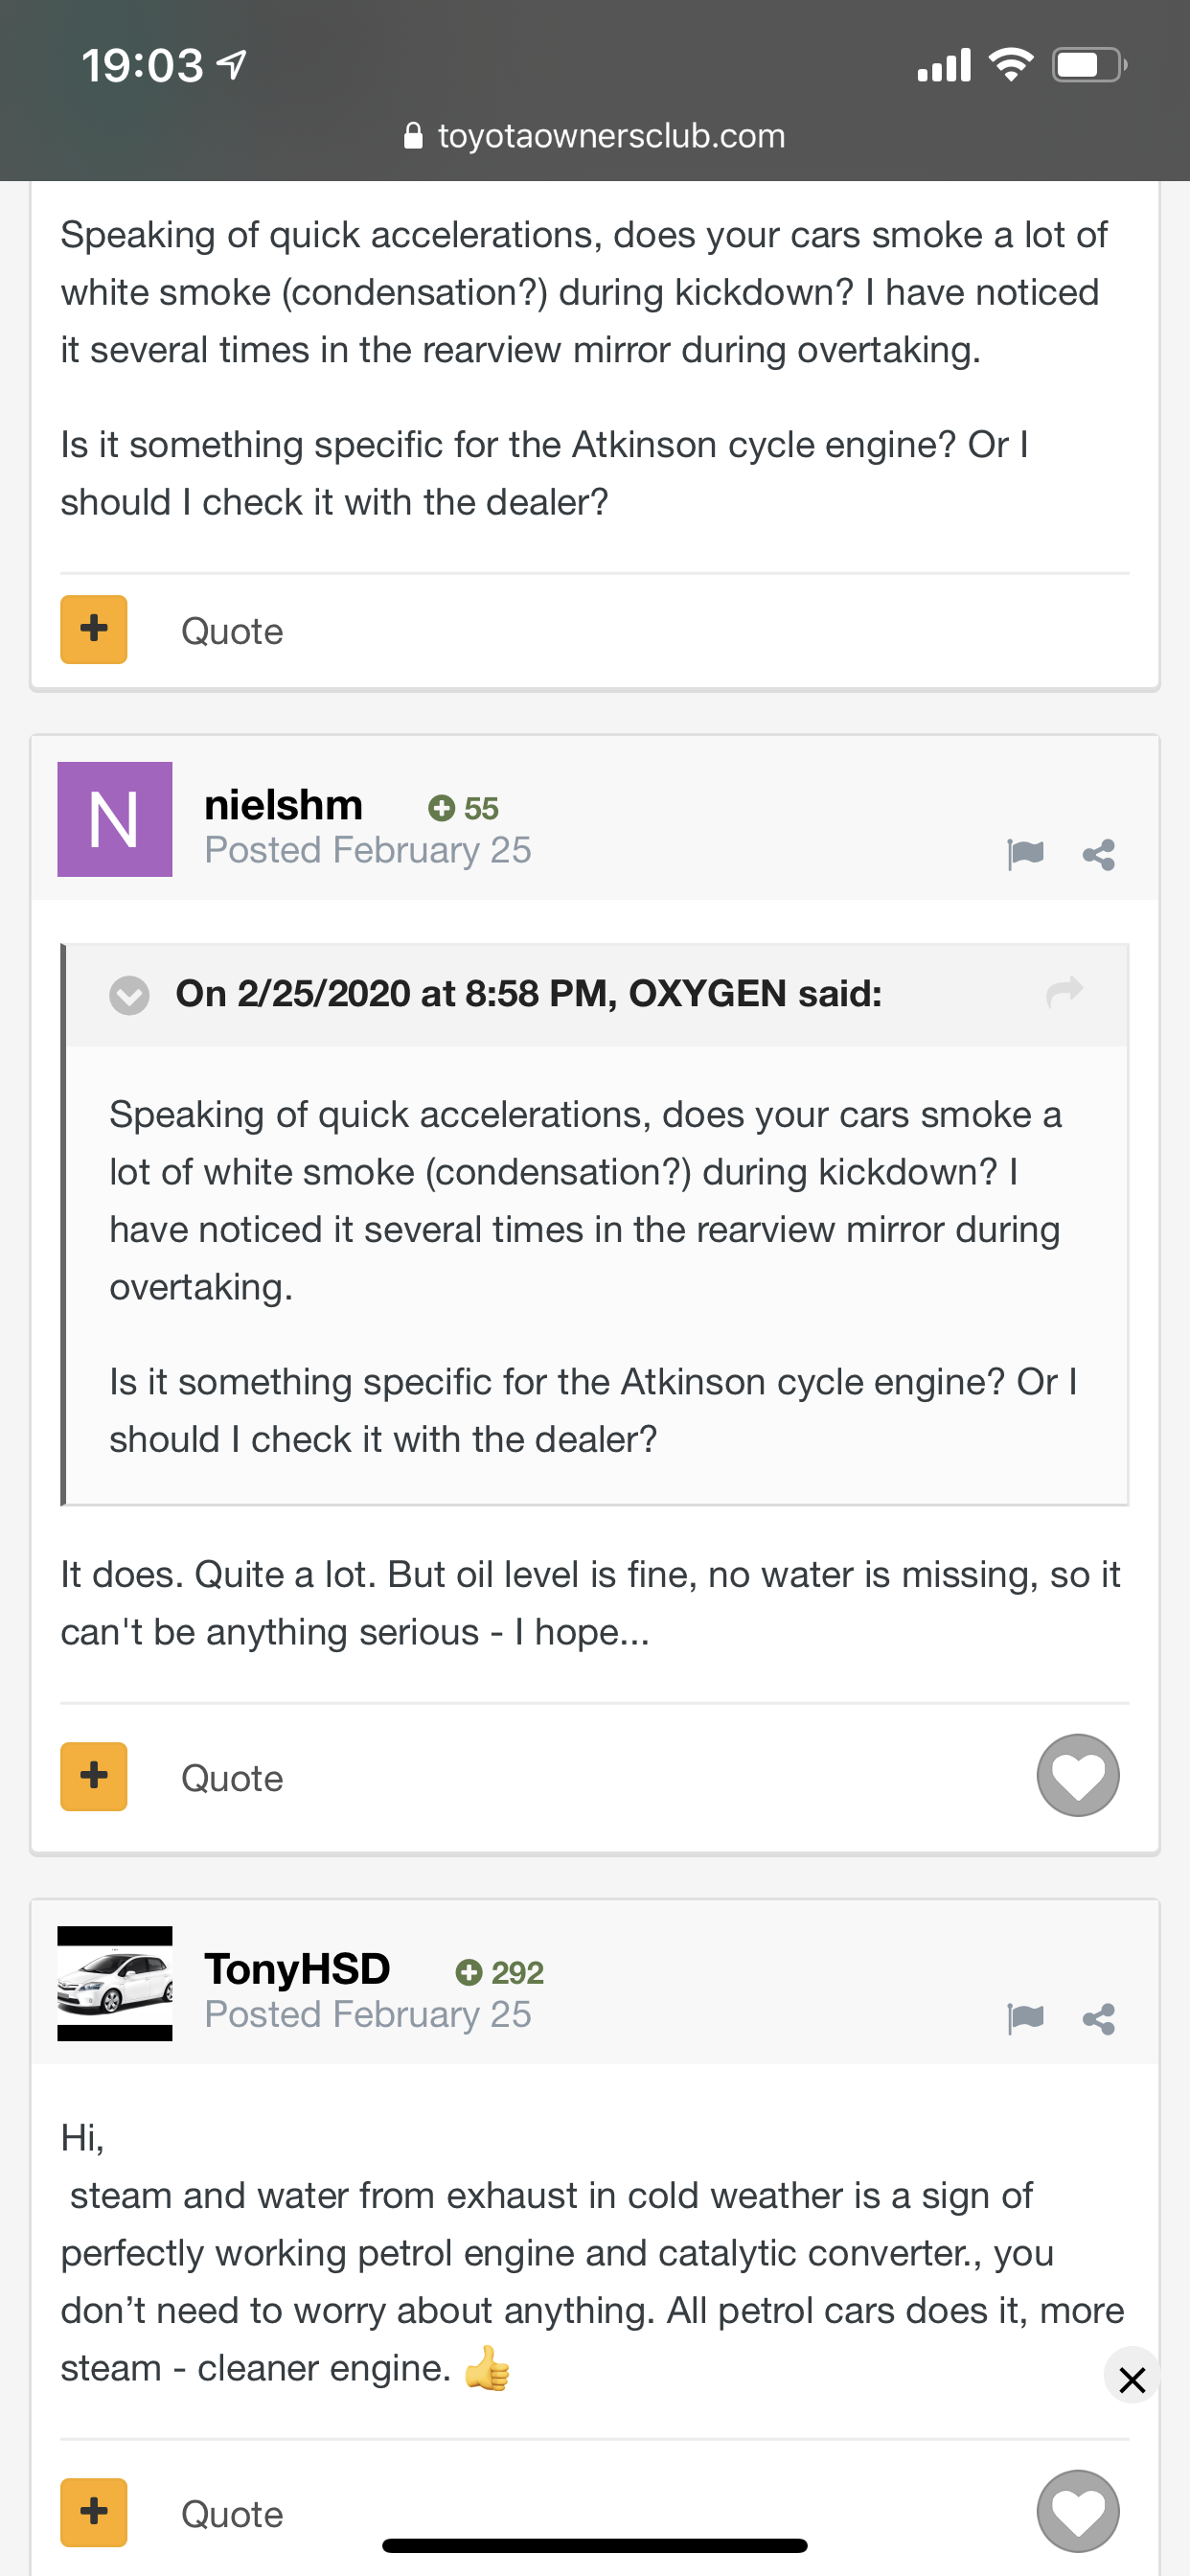Open TonyHSD's profile from username
Screen dimensions: 1190x2576
(297, 1969)
